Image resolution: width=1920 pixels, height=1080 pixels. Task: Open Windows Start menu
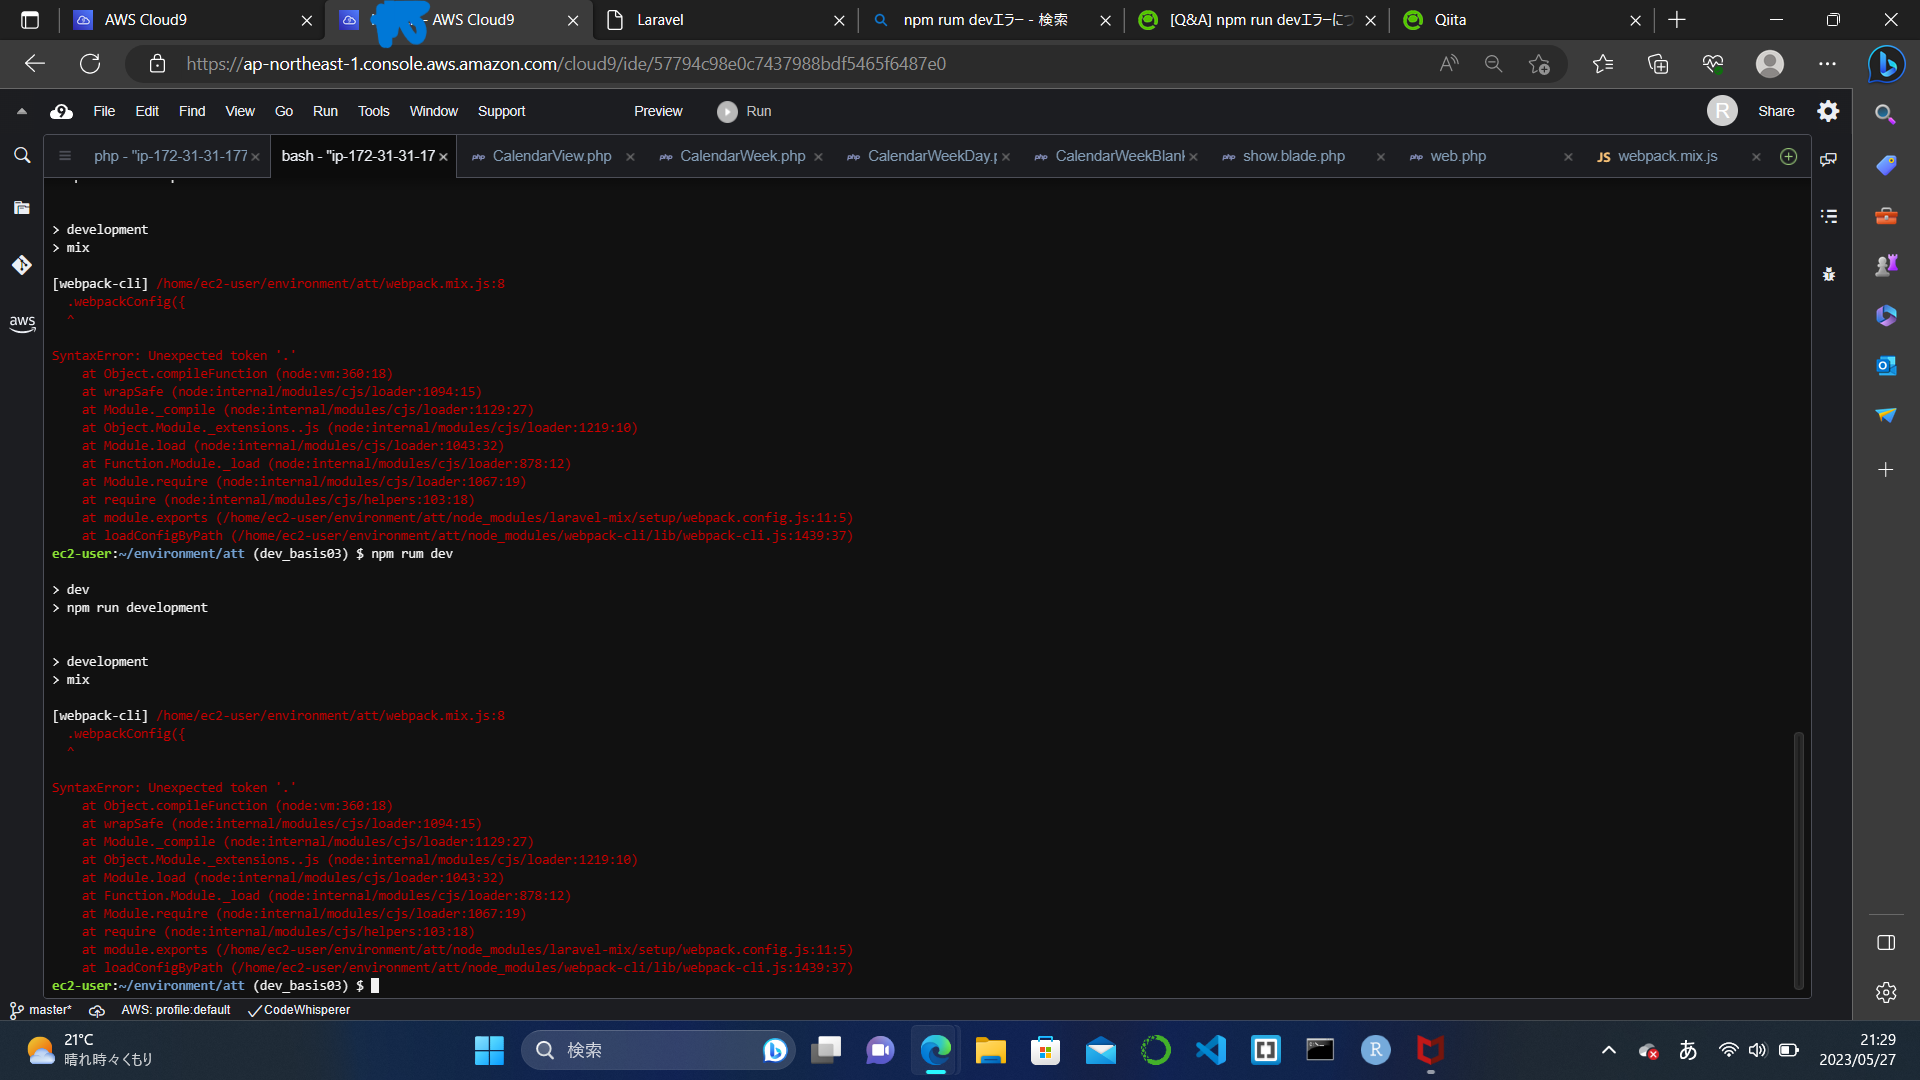pos(489,1050)
